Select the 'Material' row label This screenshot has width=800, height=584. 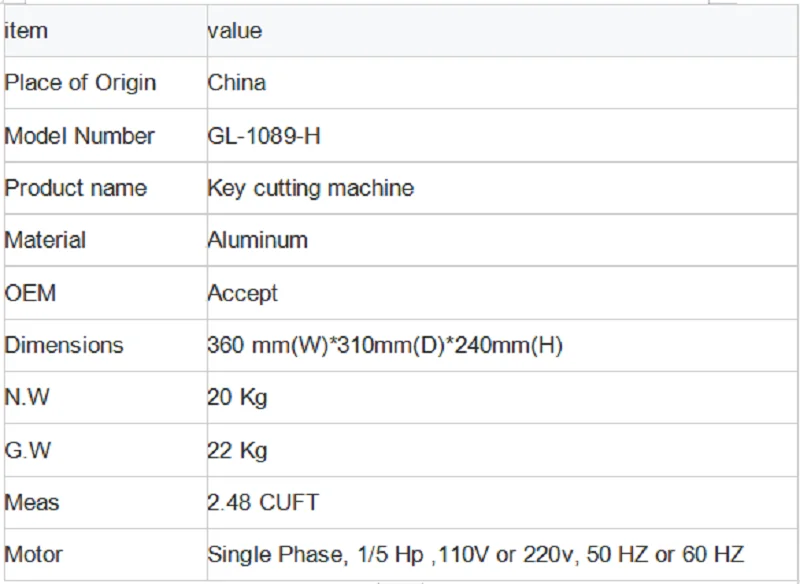click(x=46, y=240)
